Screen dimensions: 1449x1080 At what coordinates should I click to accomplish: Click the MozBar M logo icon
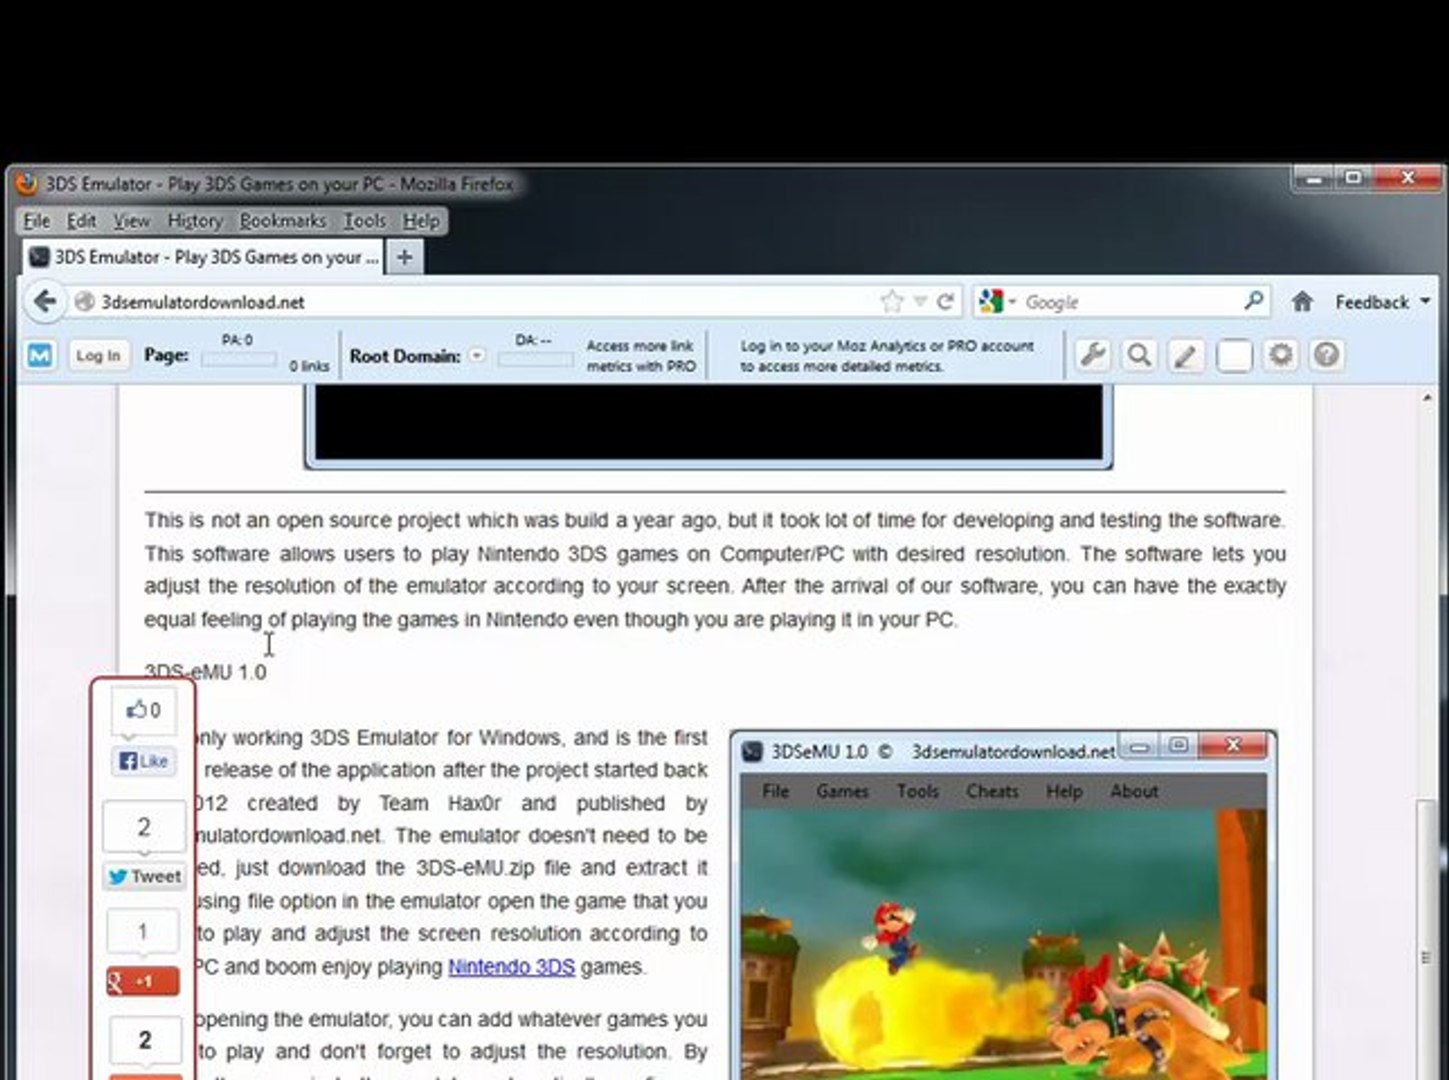[40, 355]
